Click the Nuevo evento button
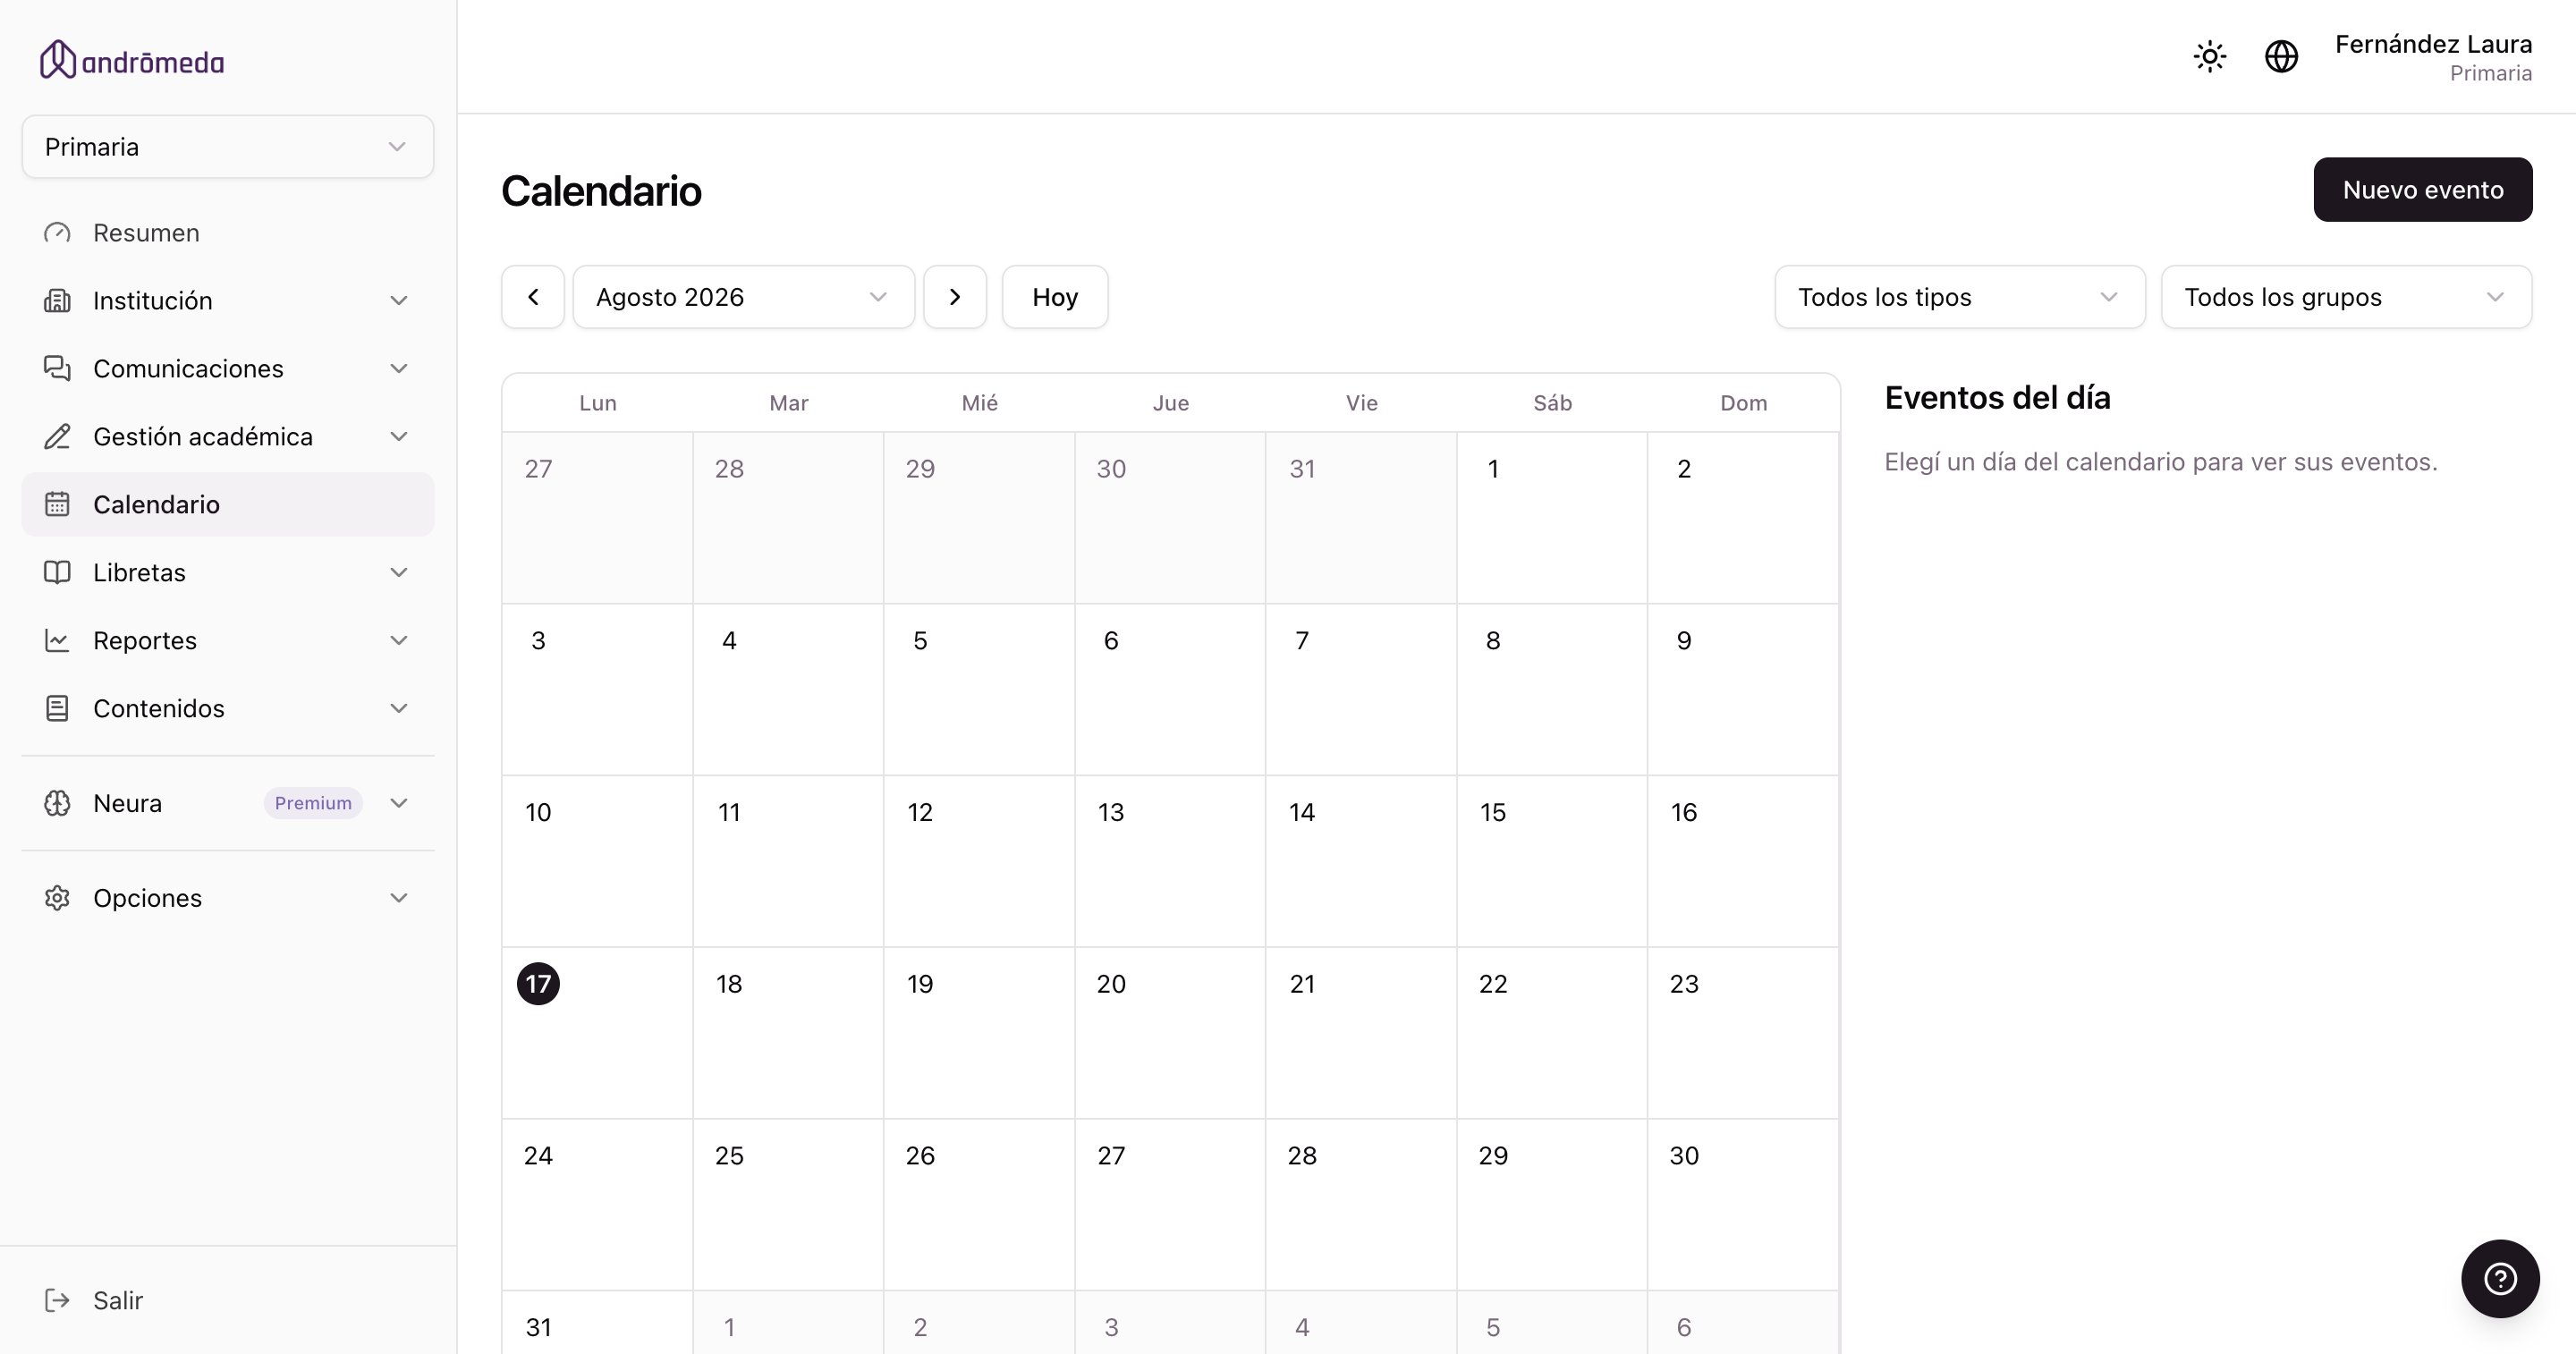 pyautogui.click(x=2422, y=190)
